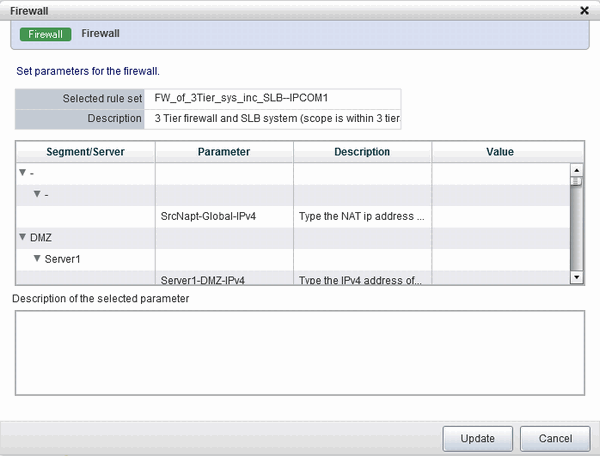Click the Parameter column header

click(x=224, y=152)
